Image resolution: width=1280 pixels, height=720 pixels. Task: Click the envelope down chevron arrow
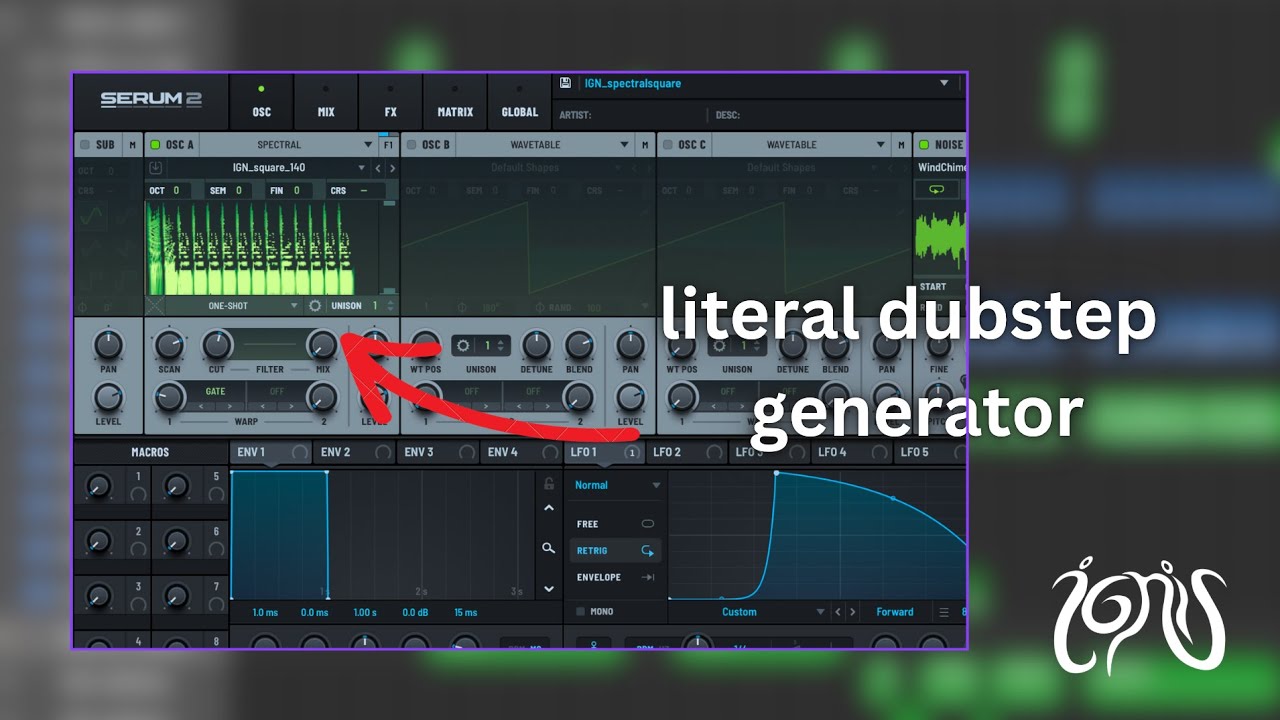[x=548, y=589]
